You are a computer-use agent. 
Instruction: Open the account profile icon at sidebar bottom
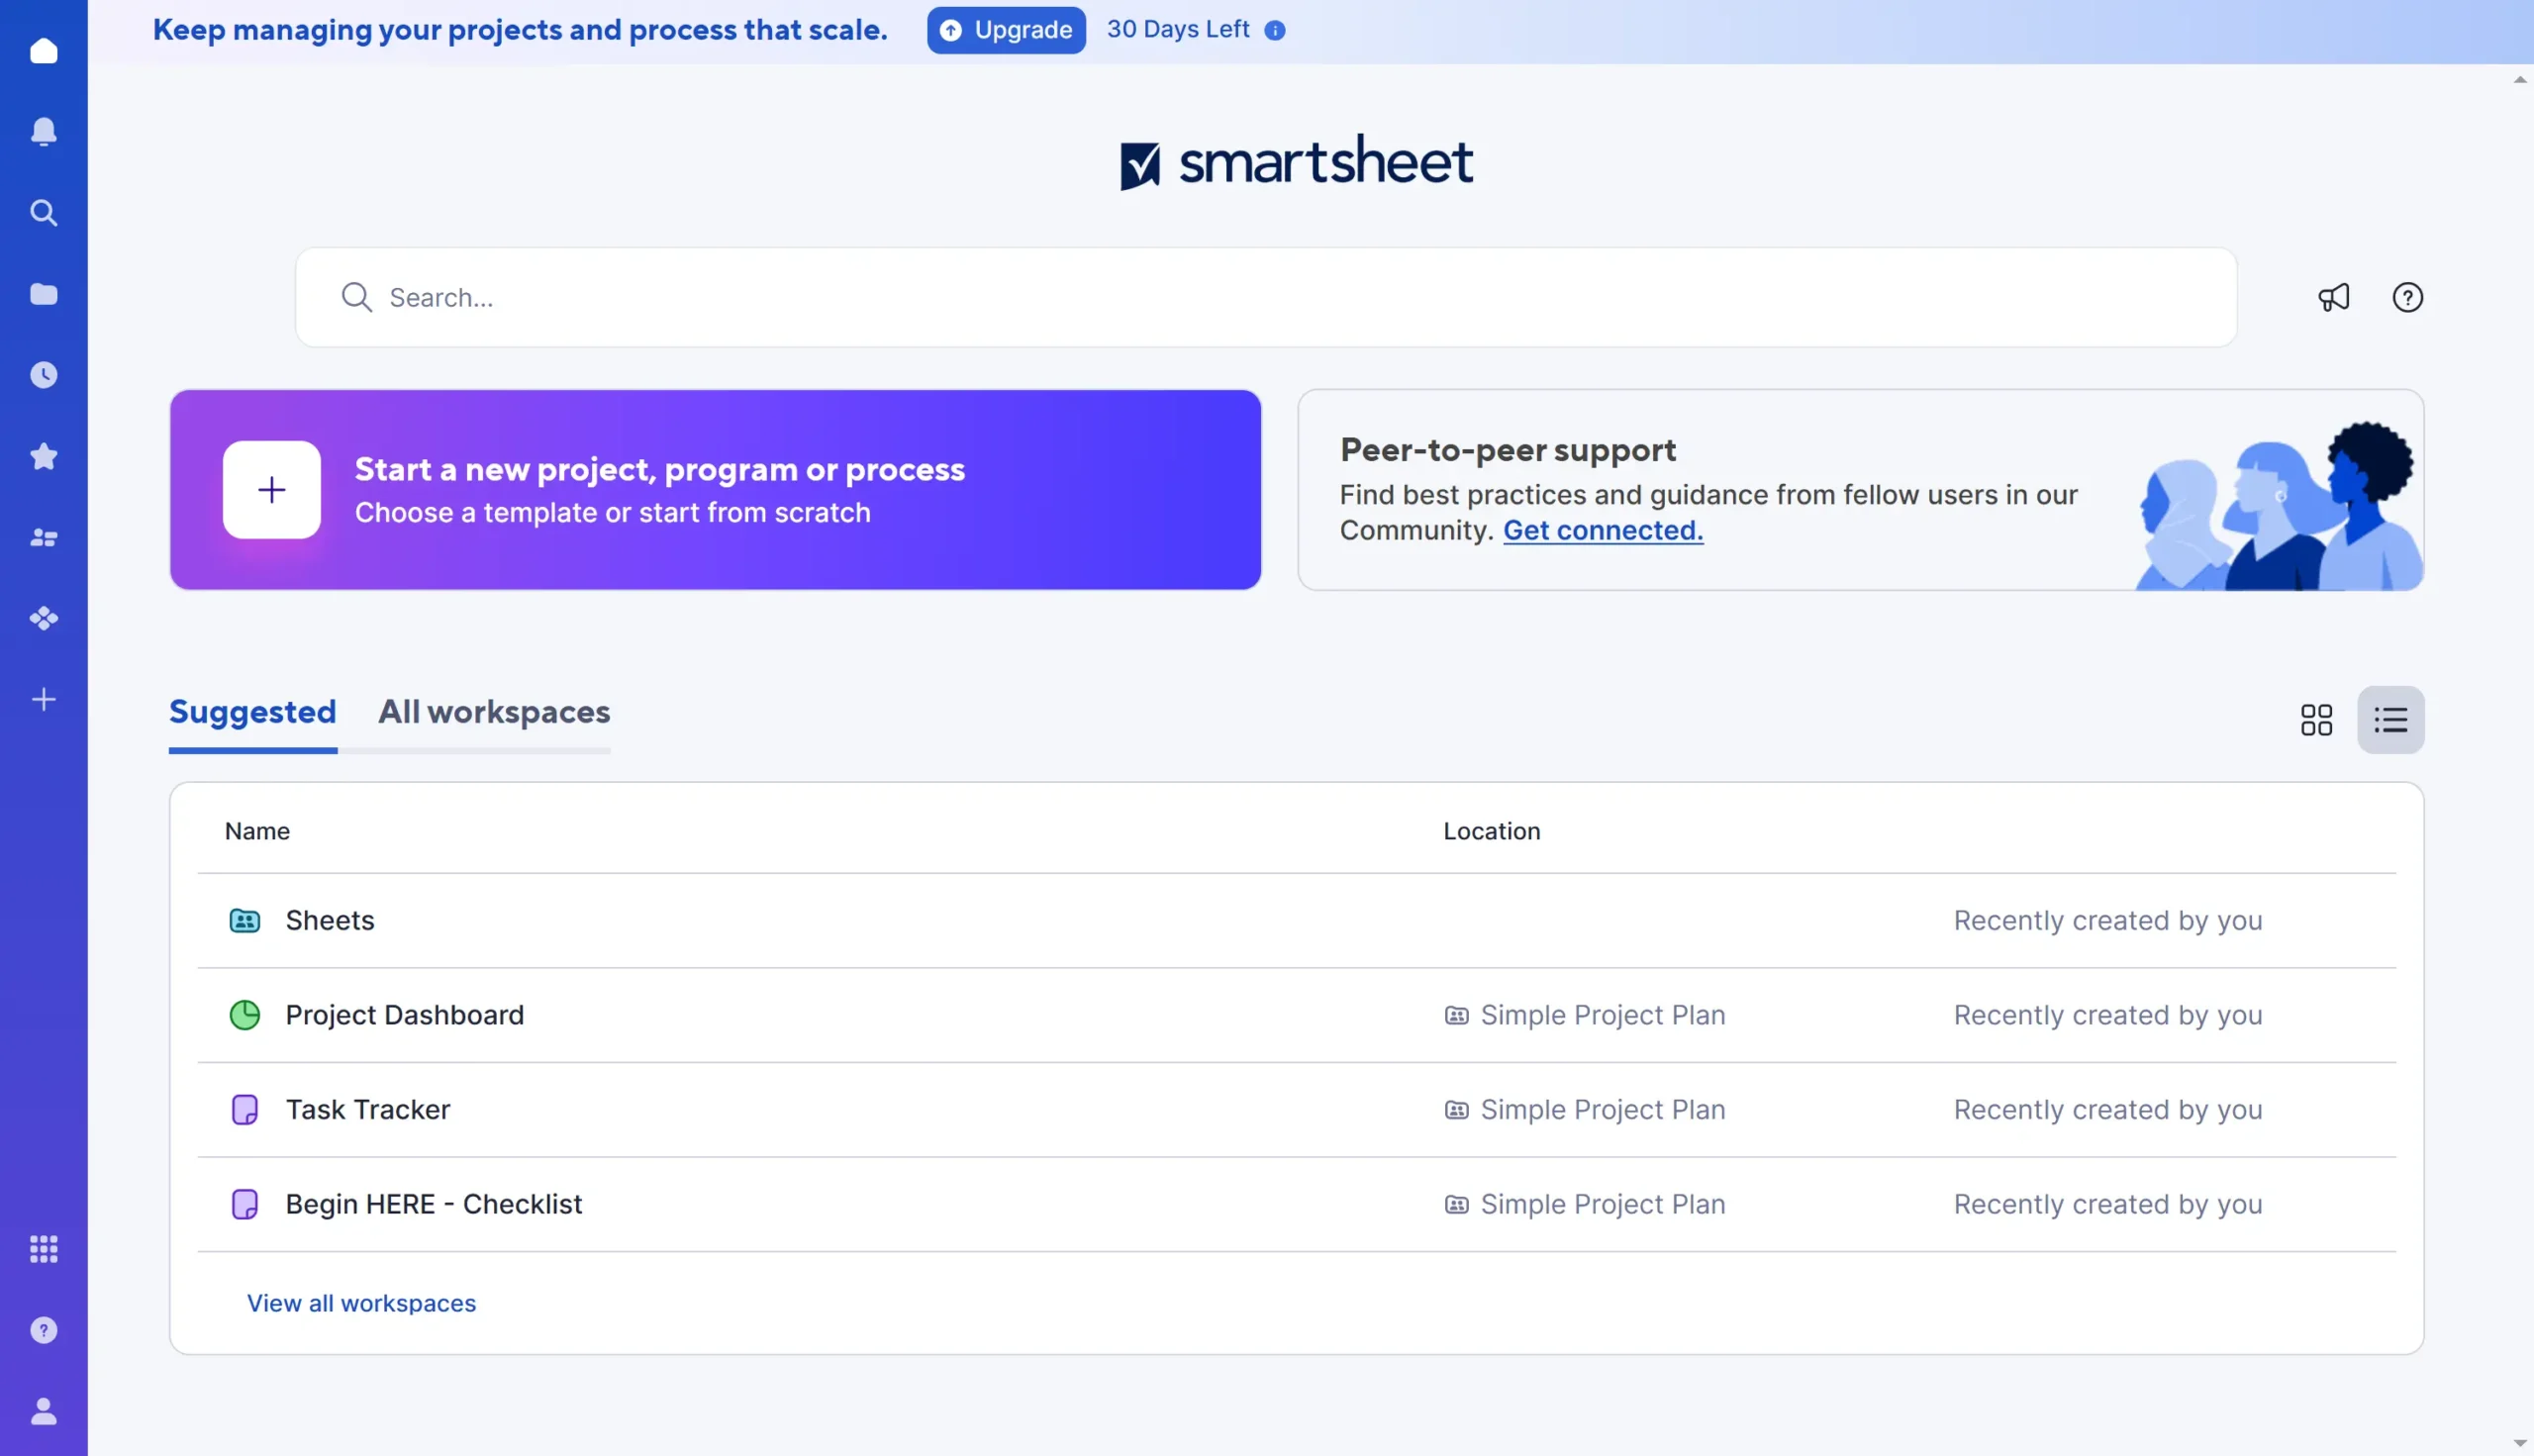pyautogui.click(x=44, y=1411)
